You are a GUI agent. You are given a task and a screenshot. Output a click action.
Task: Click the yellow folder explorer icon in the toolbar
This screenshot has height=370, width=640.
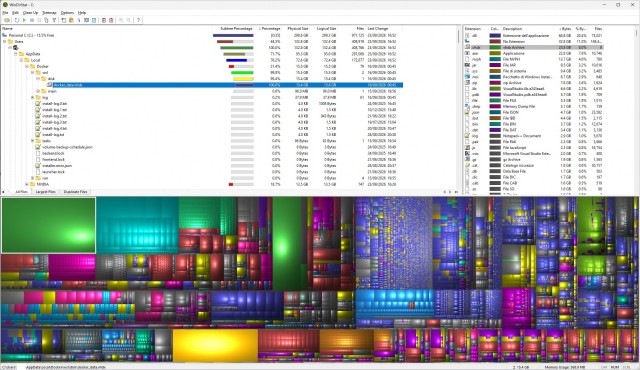[71, 20]
